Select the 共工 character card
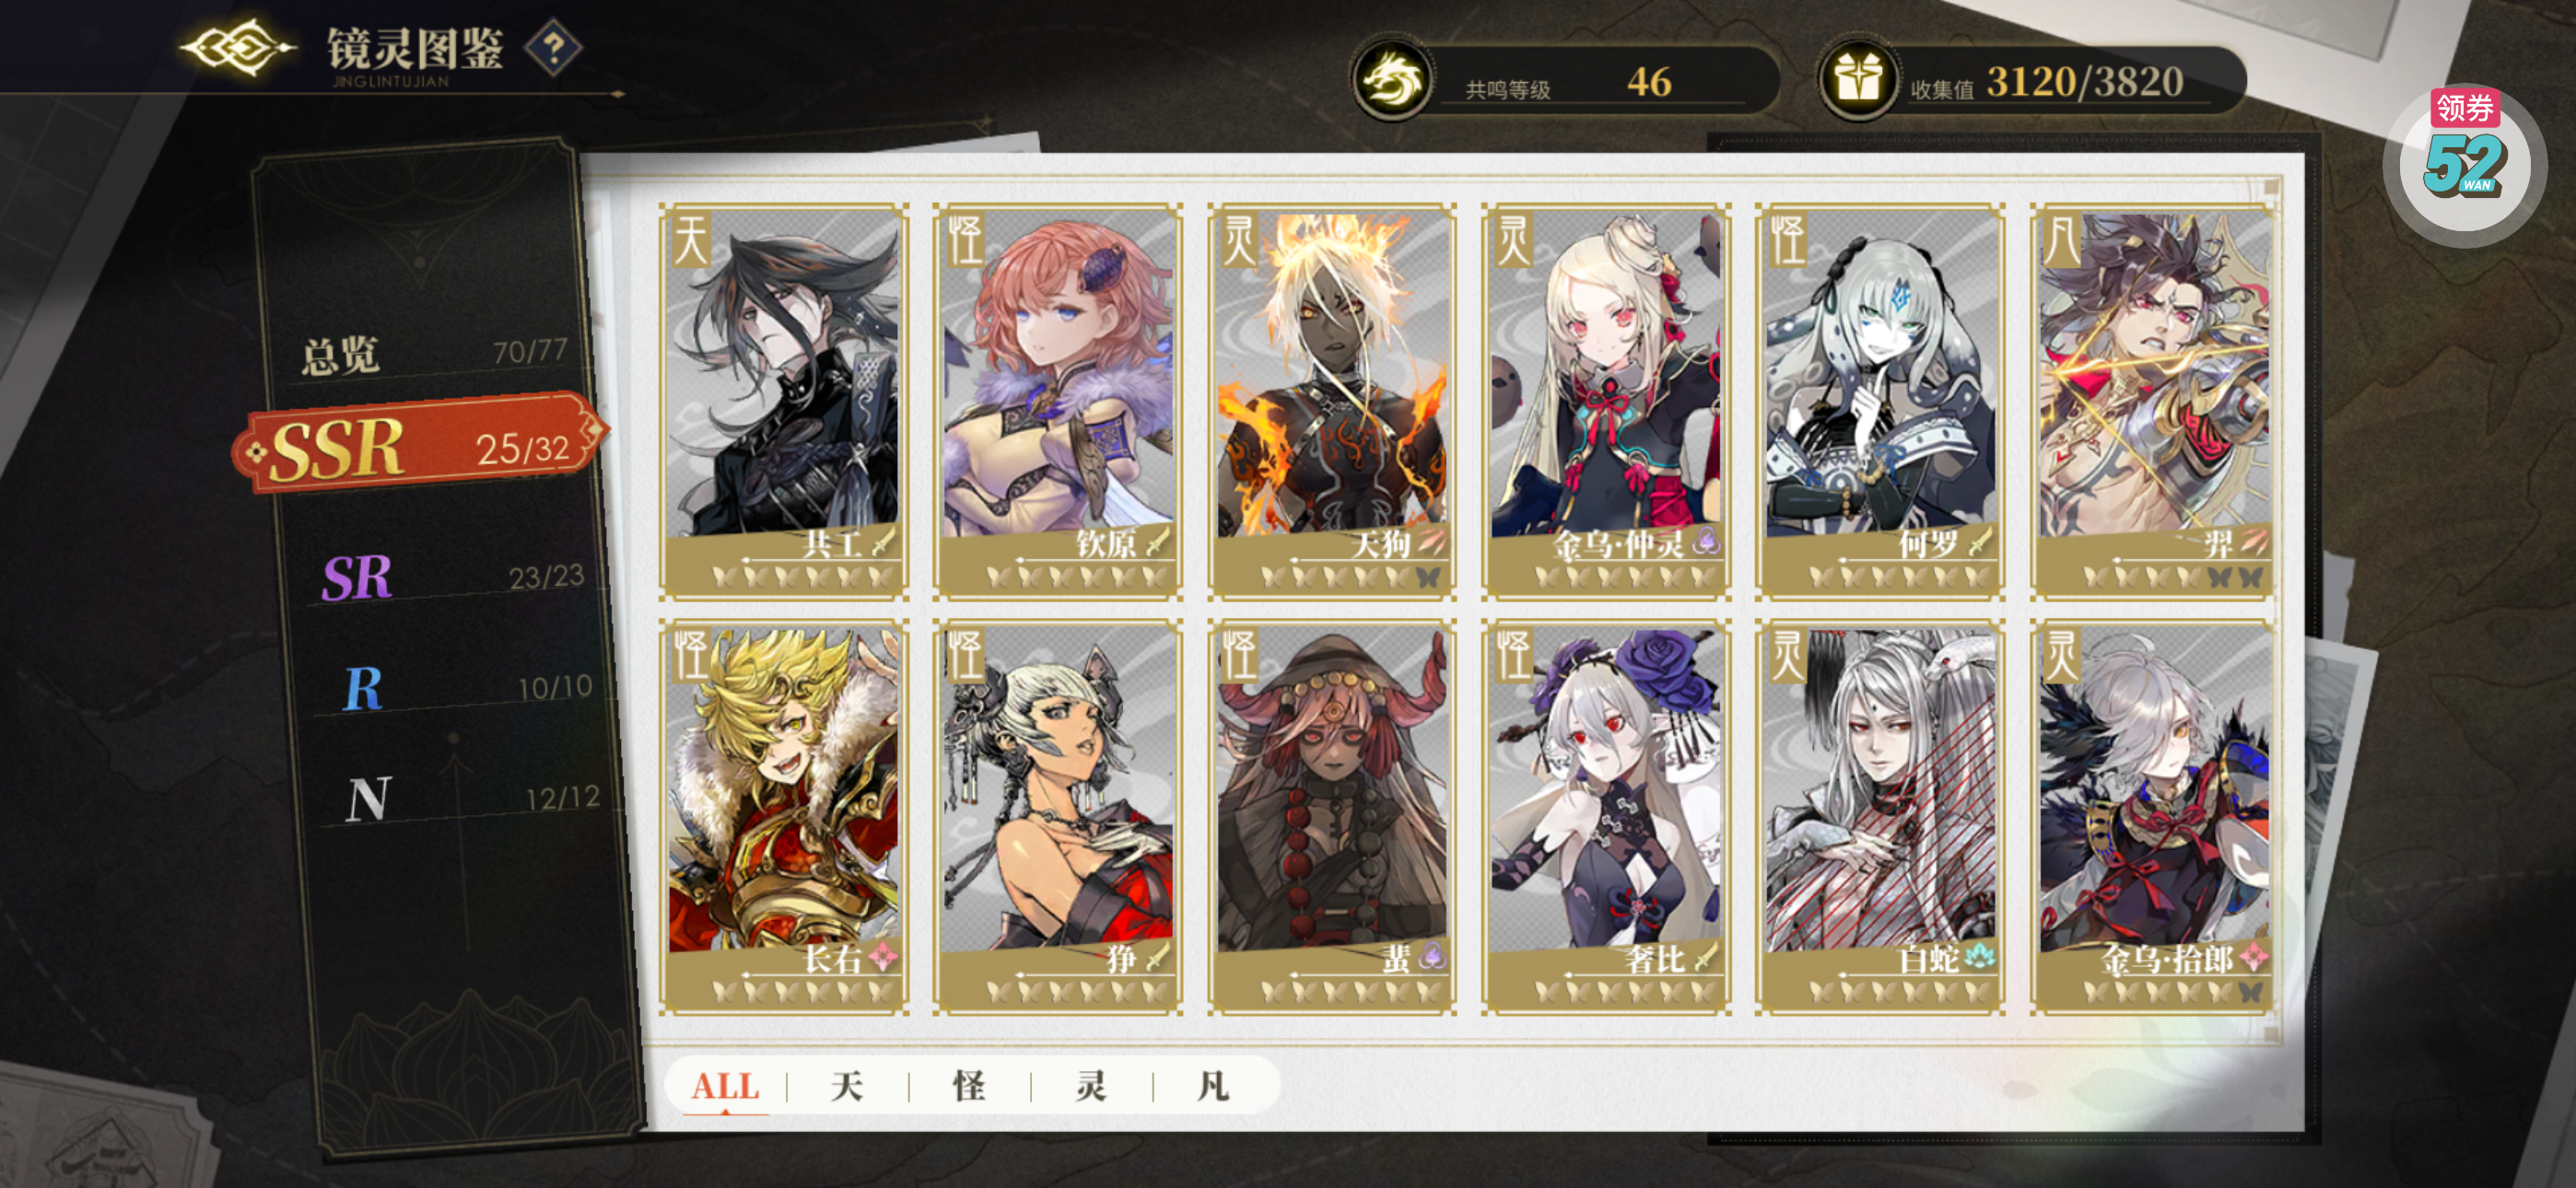 [783, 401]
